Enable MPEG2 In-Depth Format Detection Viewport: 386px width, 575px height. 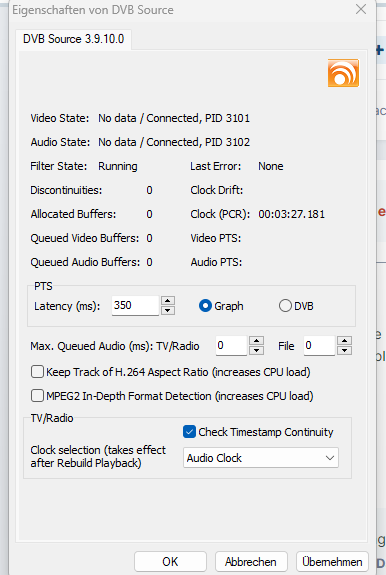click(x=37, y=396)
